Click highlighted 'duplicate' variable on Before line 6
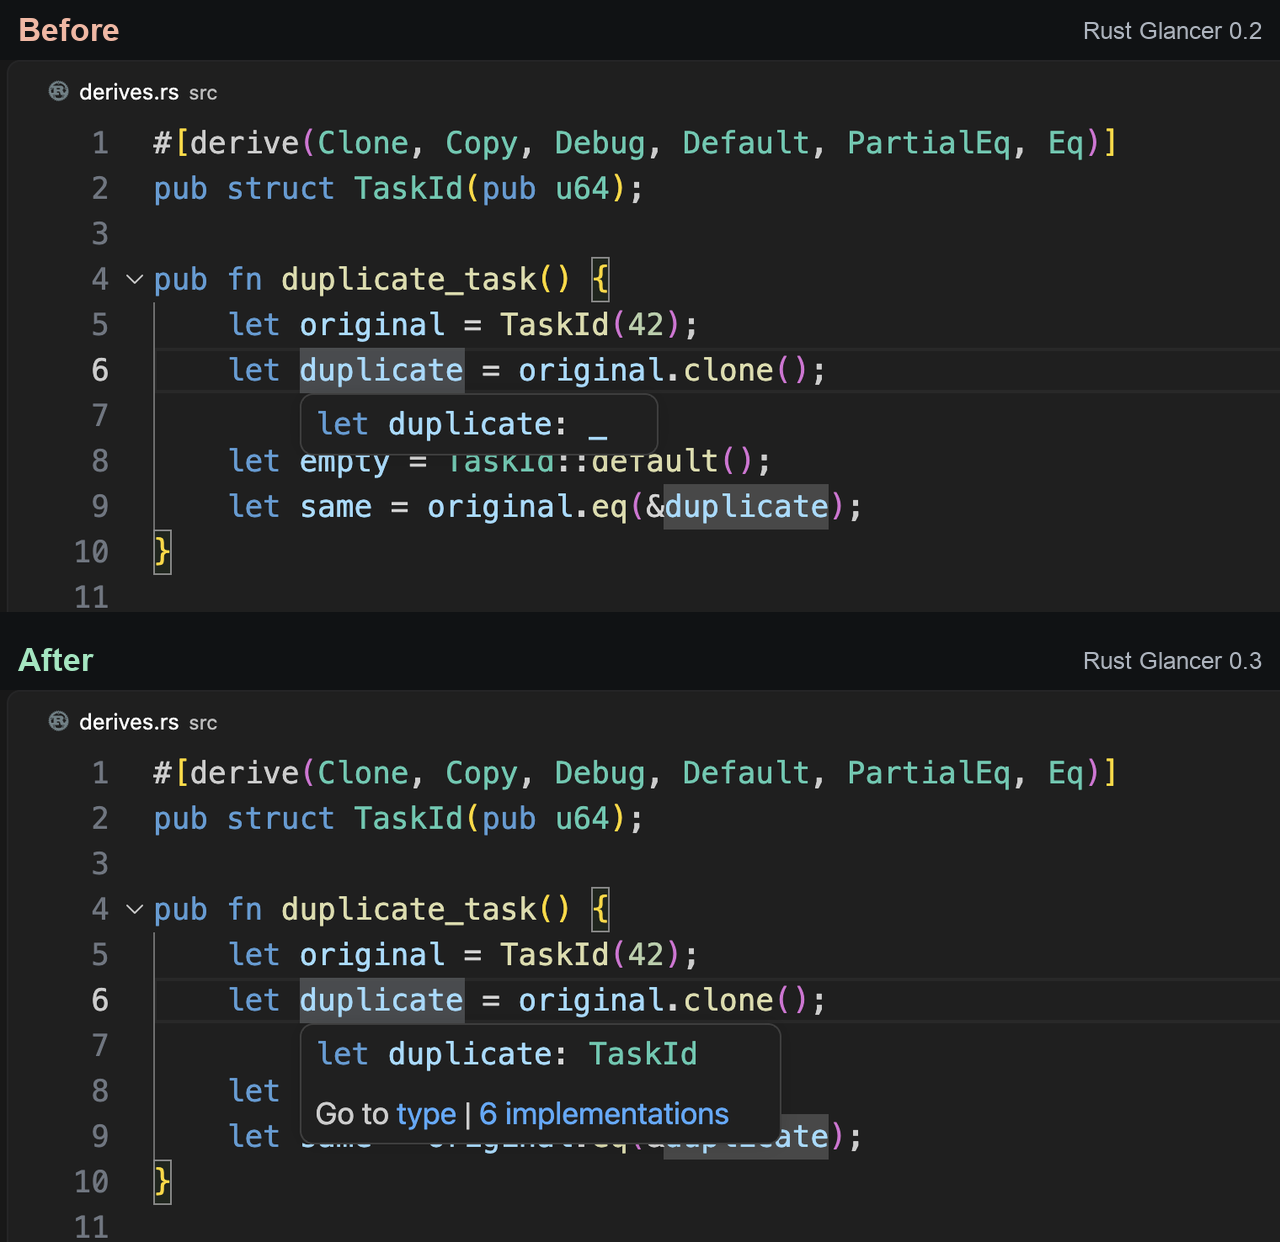Image resolution: width=1280 pixels, height=1242 pixels. tap(382, 371)
